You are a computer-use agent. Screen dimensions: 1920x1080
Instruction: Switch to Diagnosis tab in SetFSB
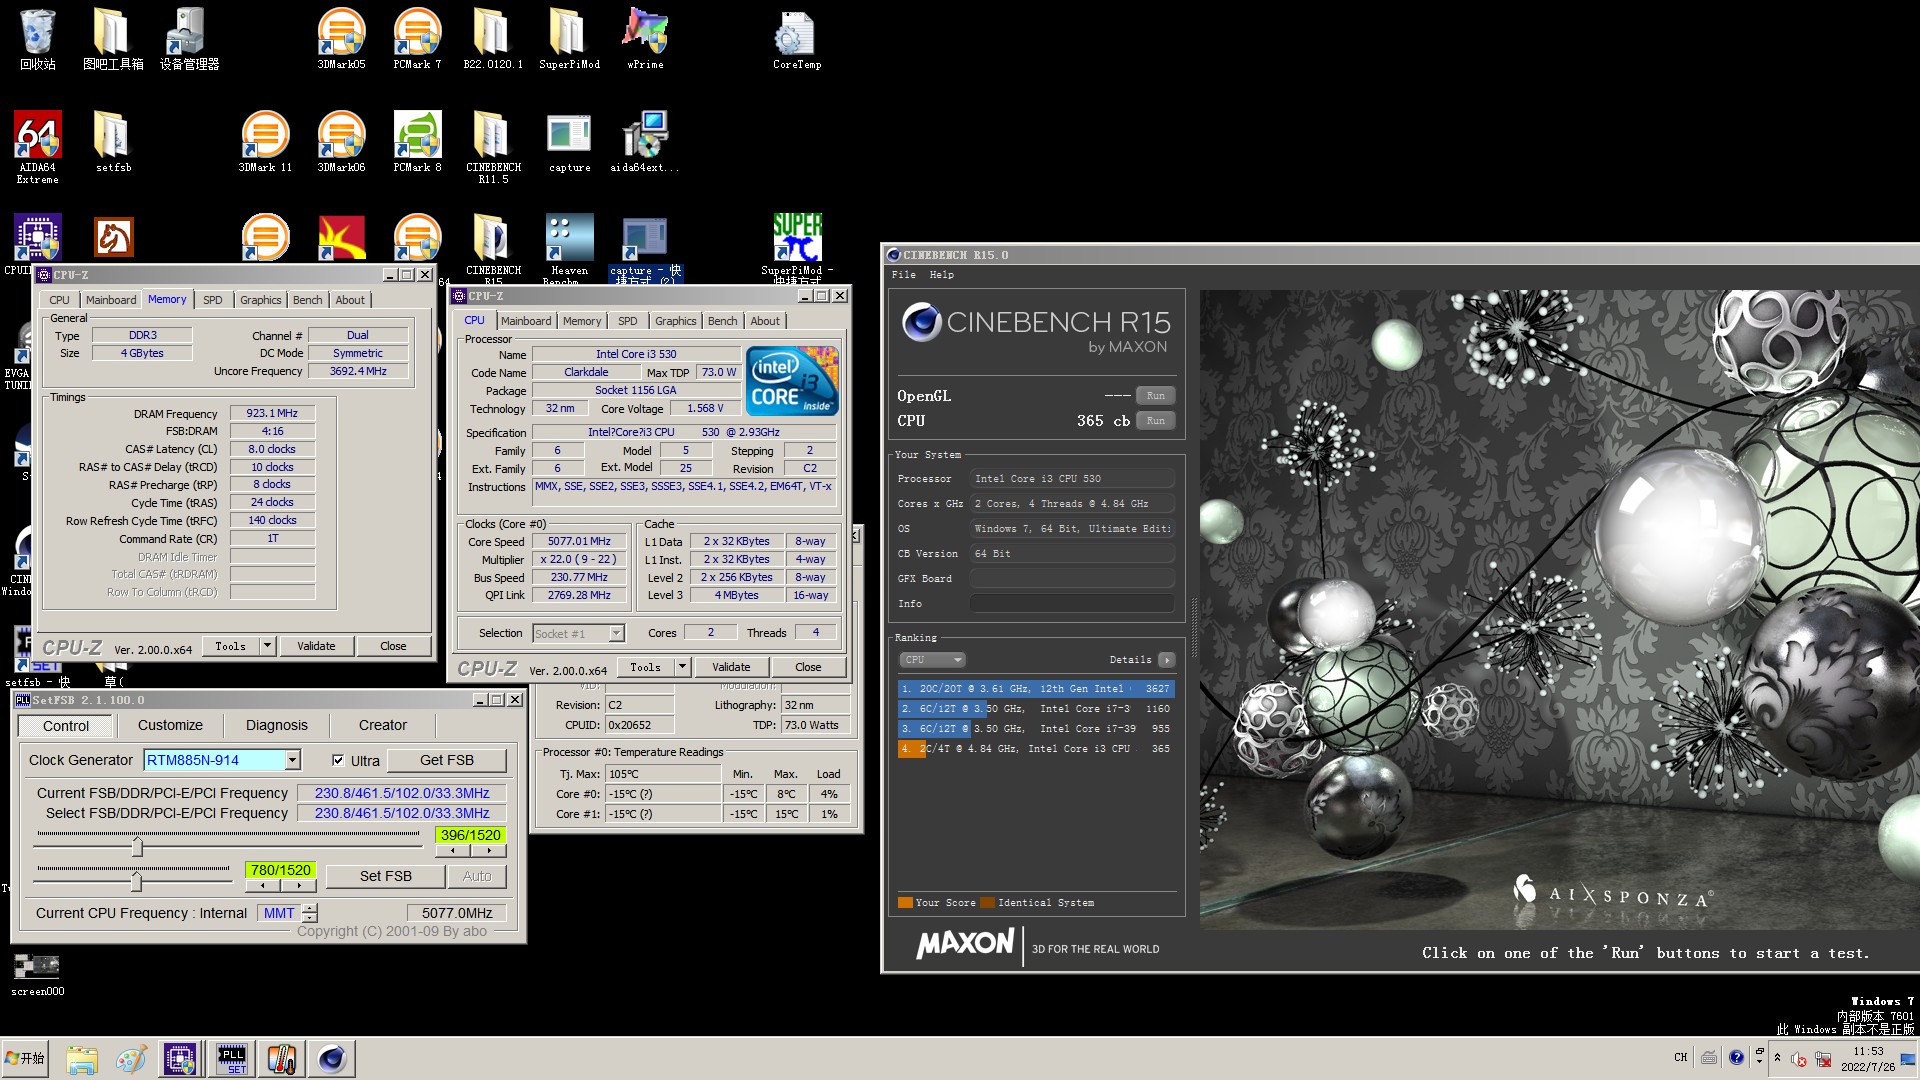point(277,726)
